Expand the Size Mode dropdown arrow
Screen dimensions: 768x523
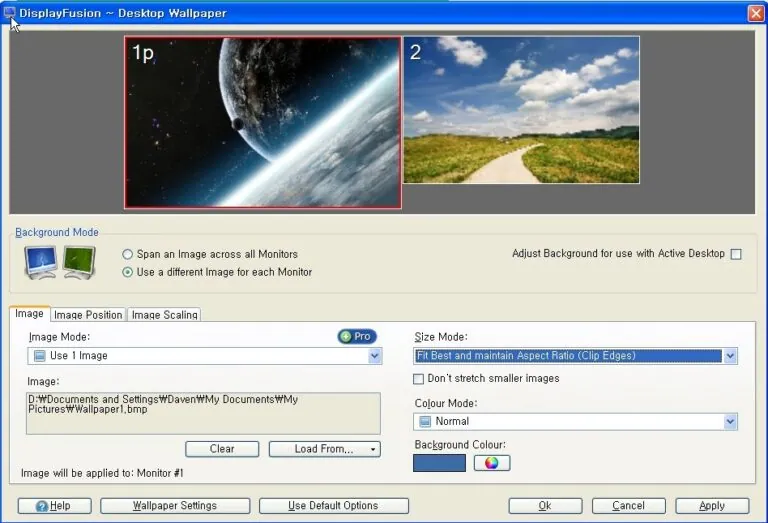730,356
